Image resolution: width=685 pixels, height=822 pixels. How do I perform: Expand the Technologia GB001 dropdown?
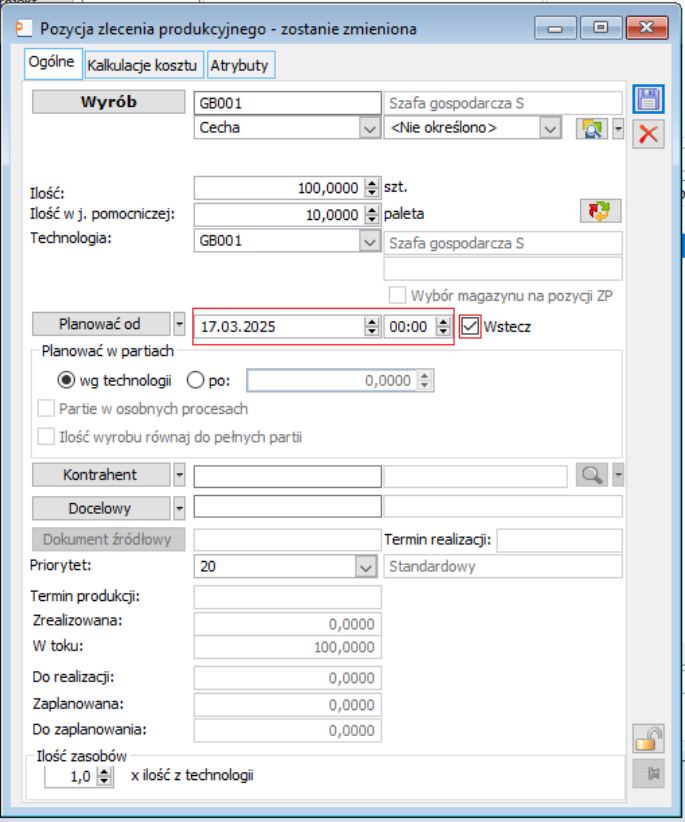(x=369, y=242)
